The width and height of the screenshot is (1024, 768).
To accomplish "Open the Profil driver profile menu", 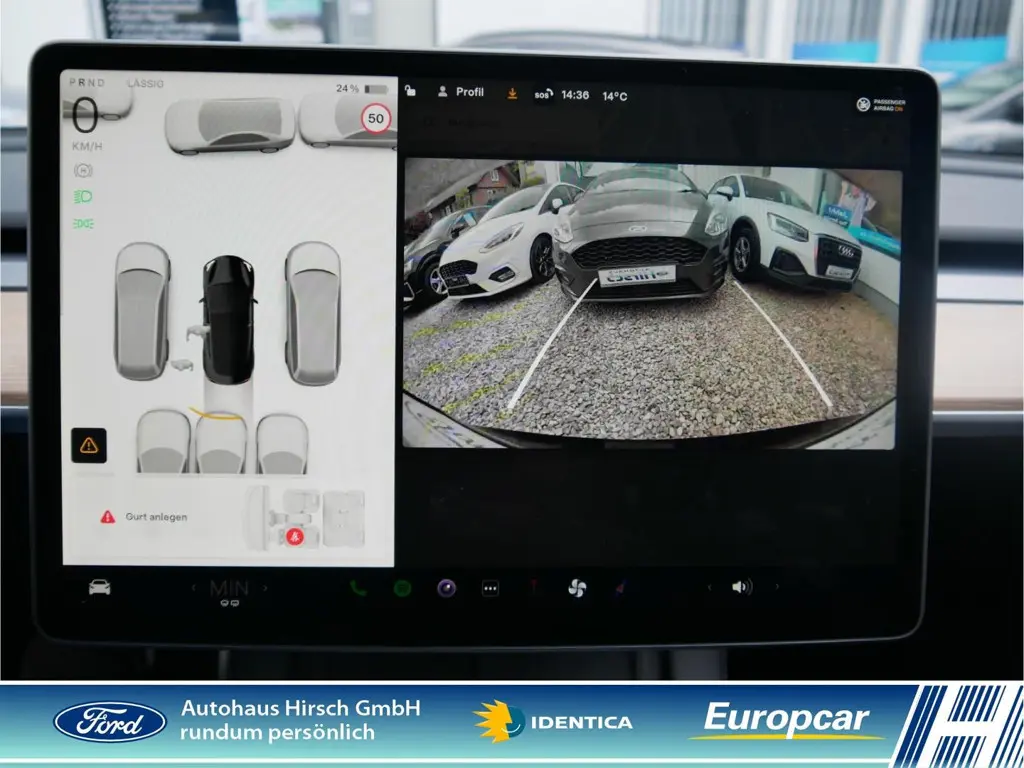I will [x=461, y=92].
